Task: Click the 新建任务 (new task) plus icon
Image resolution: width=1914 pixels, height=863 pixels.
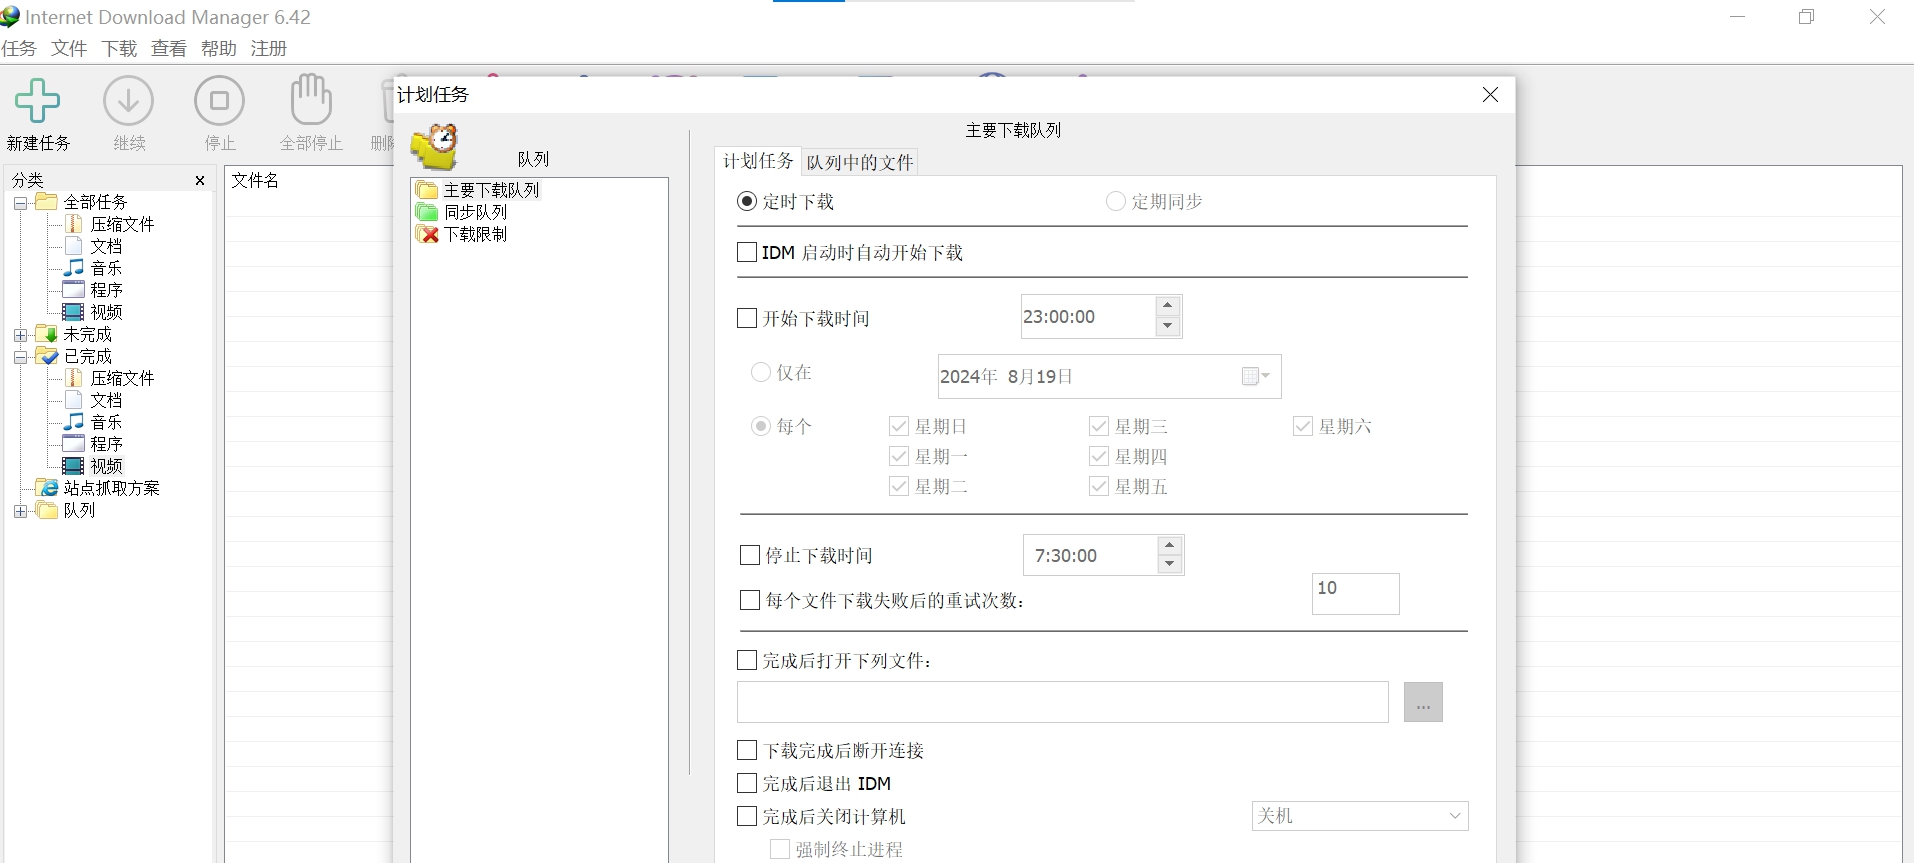Action: coord(38,102)
